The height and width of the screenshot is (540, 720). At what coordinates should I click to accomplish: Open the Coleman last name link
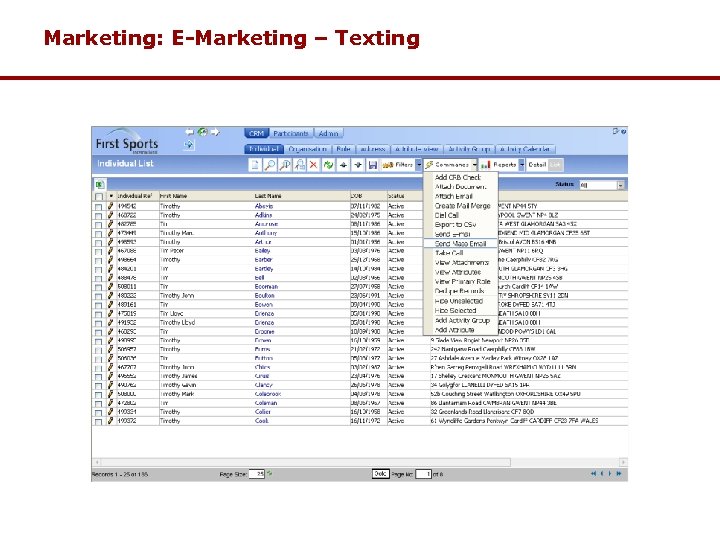[x=266, y=403]
